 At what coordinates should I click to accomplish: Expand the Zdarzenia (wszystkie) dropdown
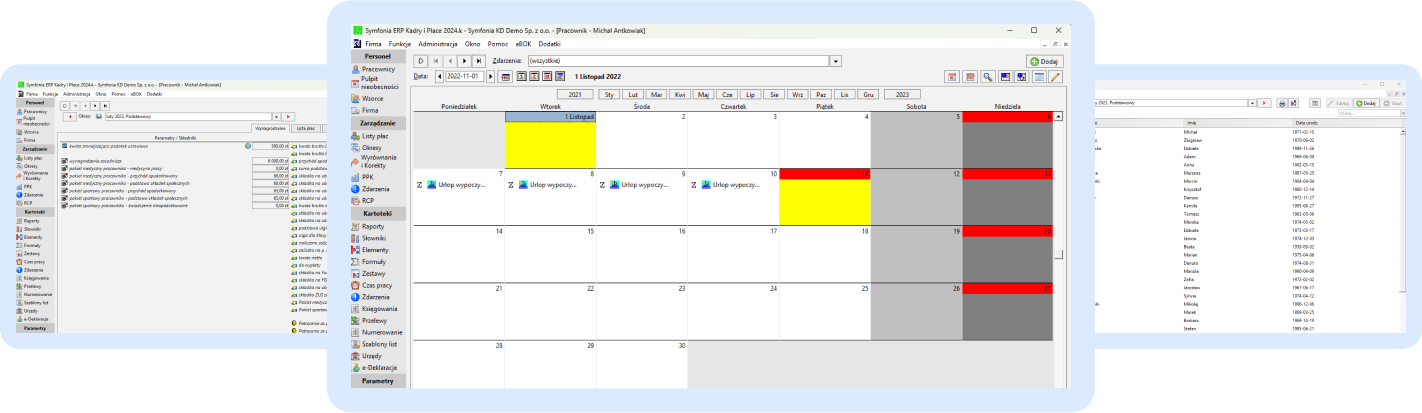[x=835, y=61]
